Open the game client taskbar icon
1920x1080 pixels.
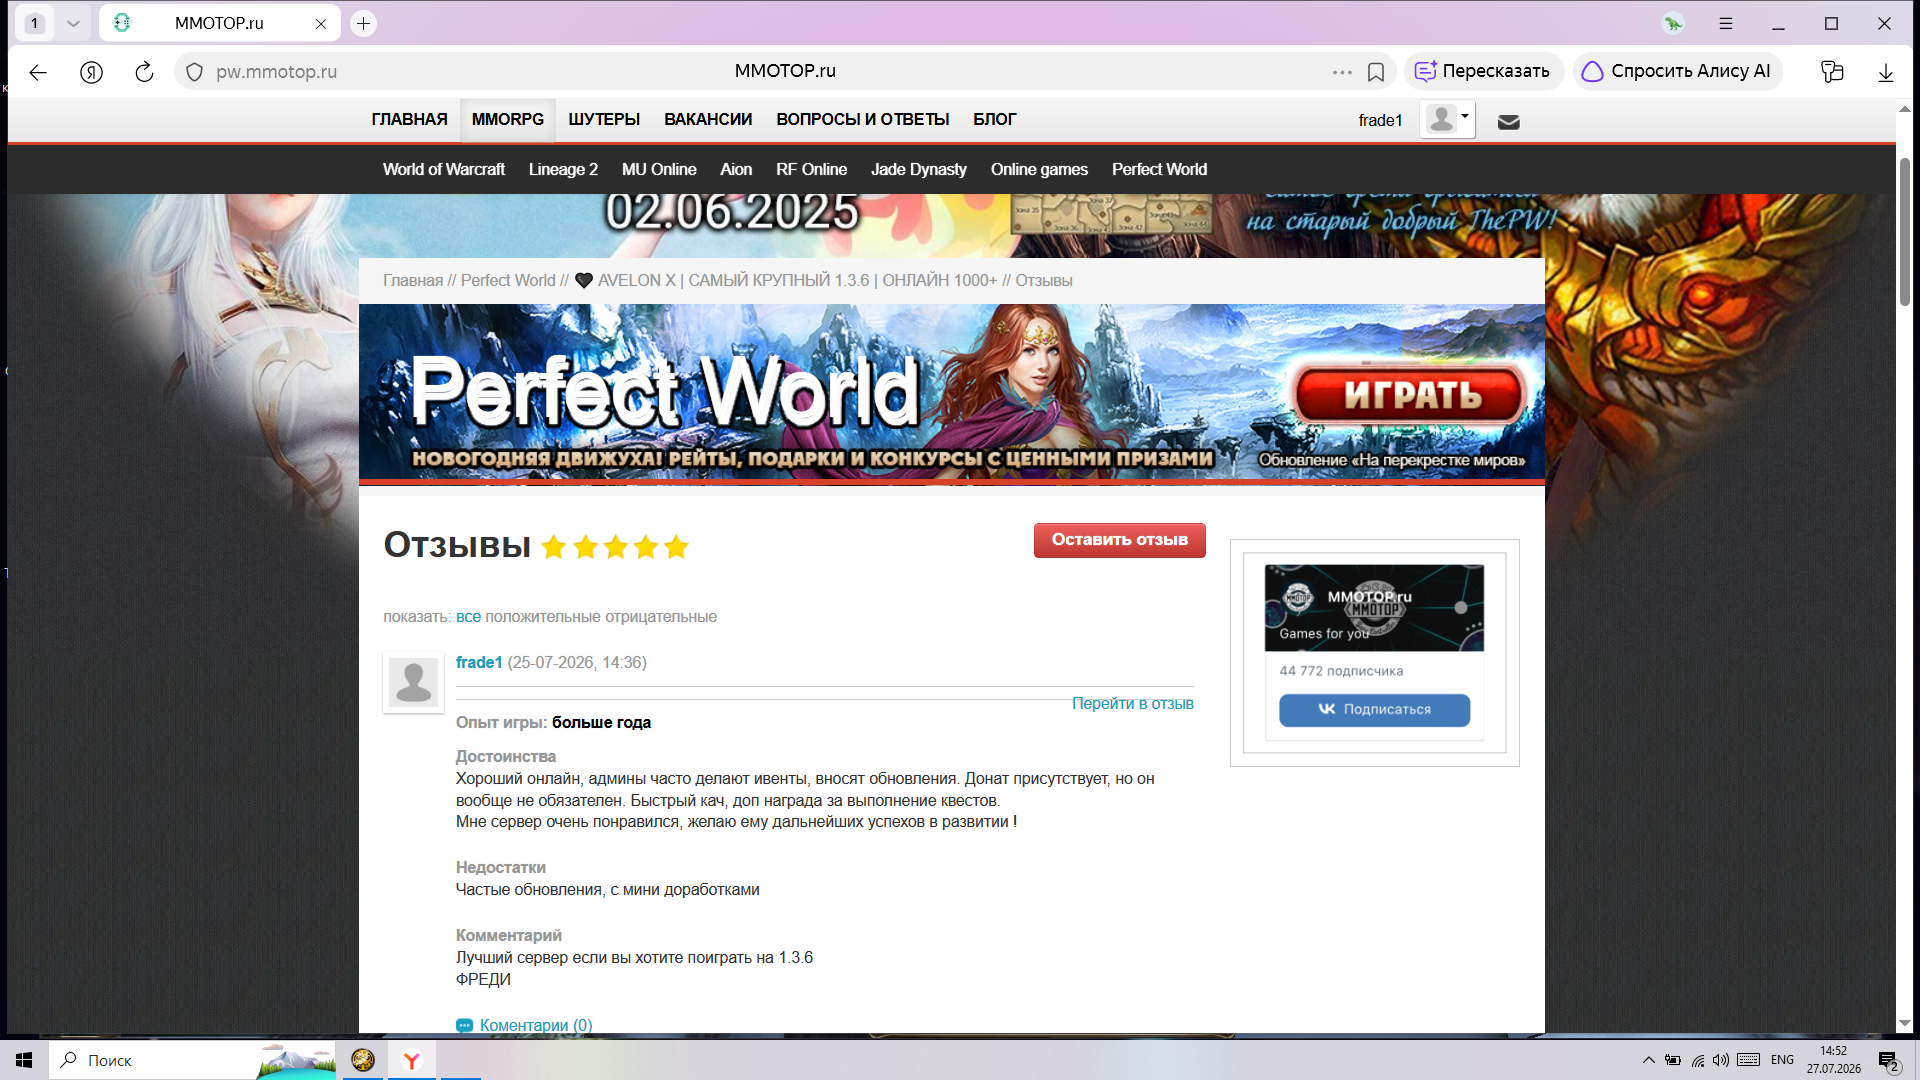363,1060
